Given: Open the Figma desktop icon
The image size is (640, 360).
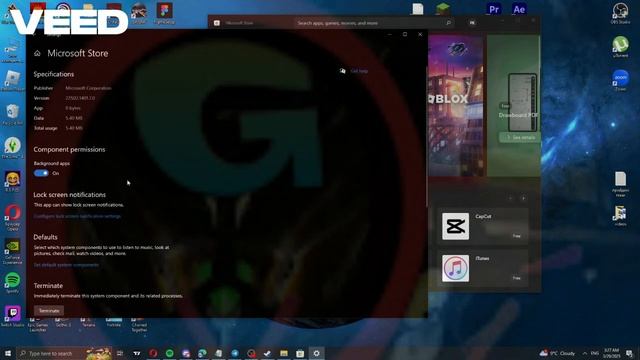Looking at the screenshot, I should (164, 13).
